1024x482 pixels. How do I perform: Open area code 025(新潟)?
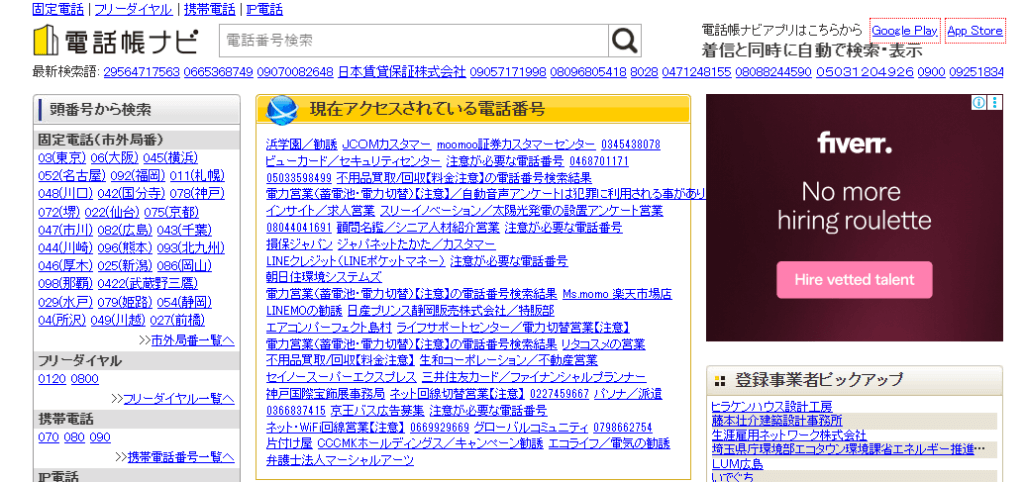[125, 266]
